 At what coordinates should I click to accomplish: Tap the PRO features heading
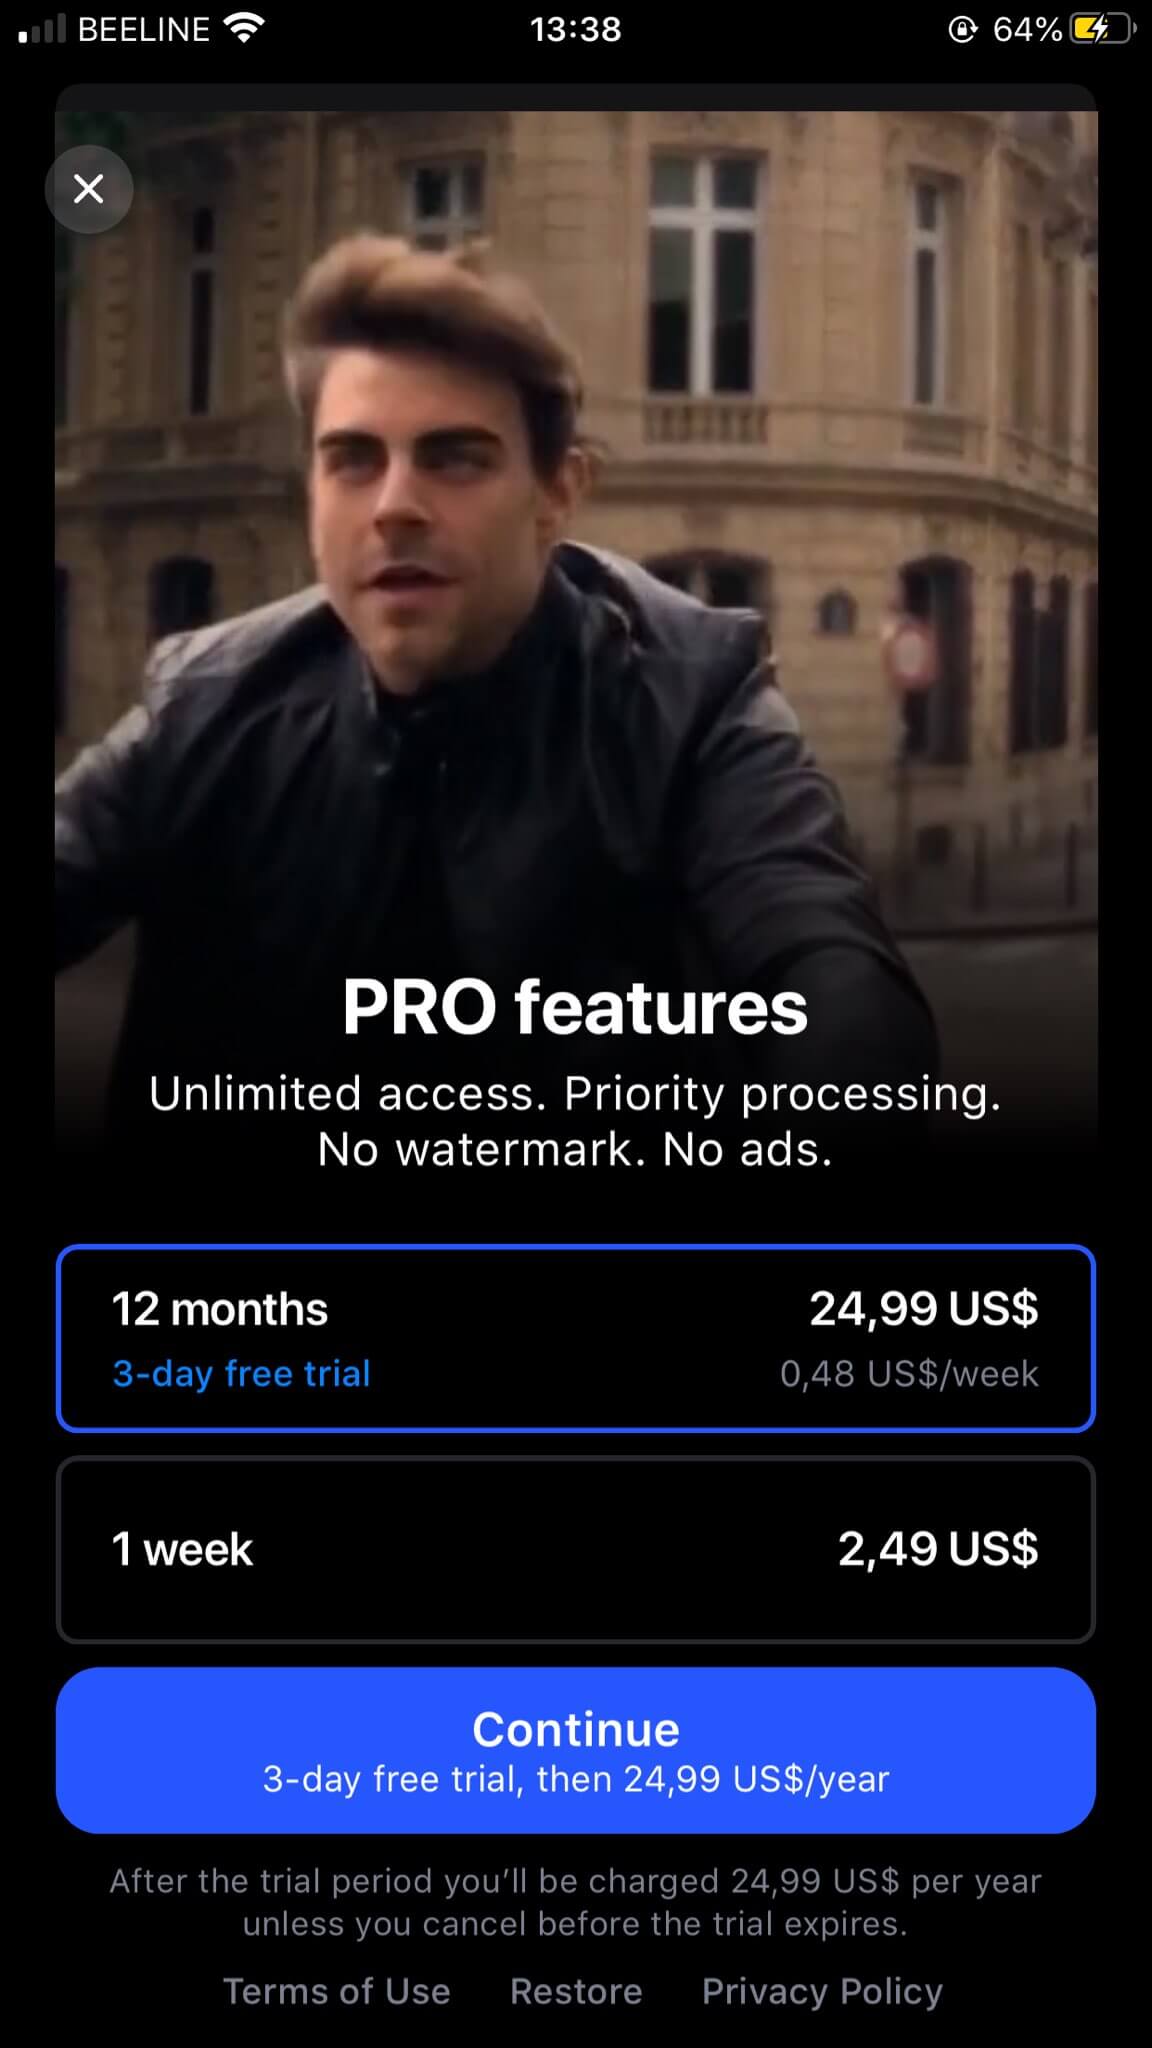coord(575,1007)
